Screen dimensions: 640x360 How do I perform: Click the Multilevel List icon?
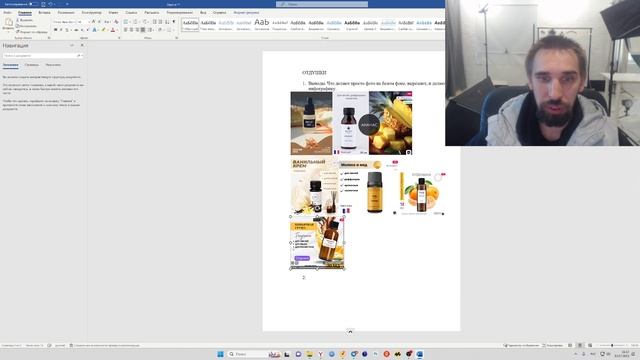[x=144, y=21]
